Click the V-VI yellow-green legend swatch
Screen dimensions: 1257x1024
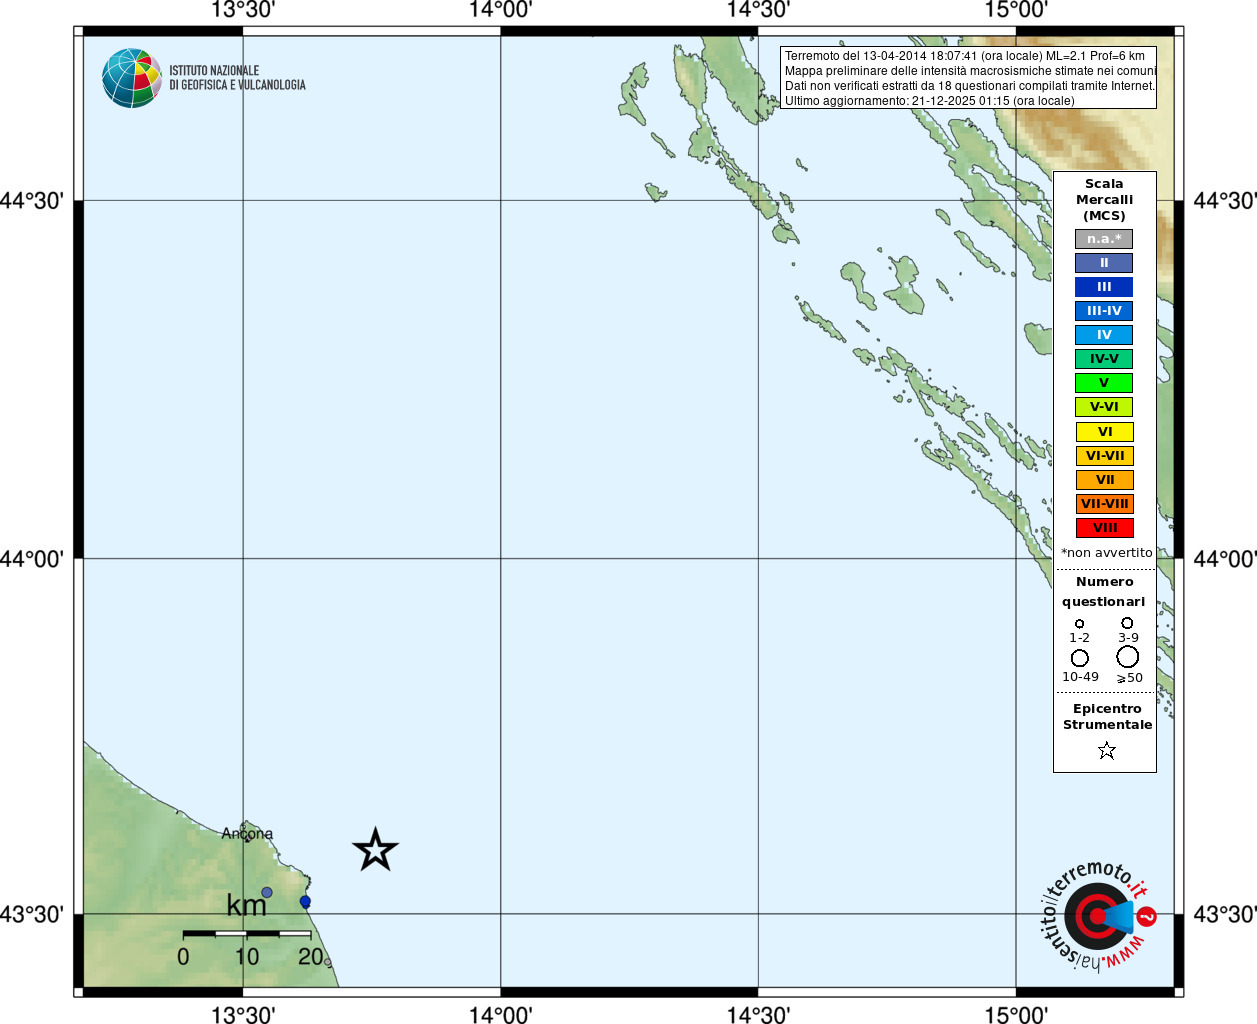1104,407
